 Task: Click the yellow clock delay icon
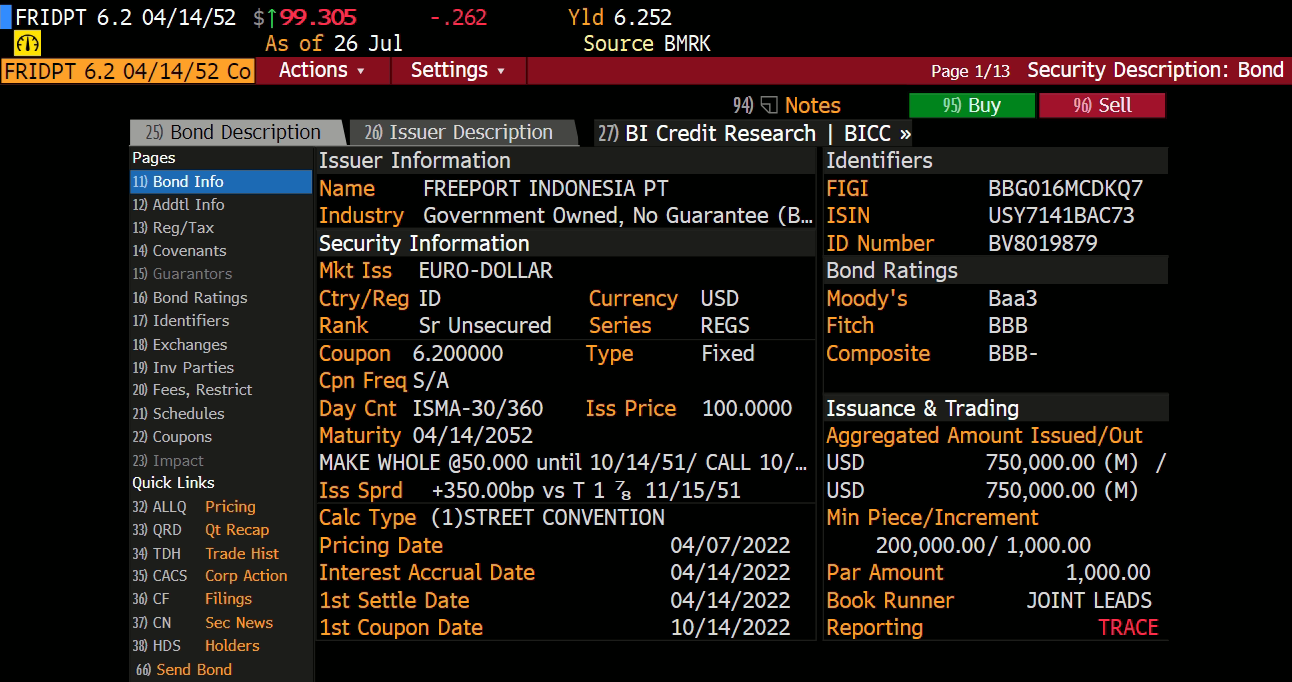pos(27,44)
